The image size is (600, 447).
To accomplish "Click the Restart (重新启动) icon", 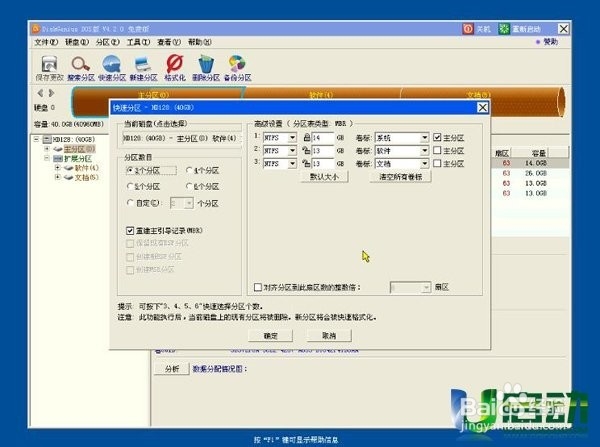I will (504, 29).
